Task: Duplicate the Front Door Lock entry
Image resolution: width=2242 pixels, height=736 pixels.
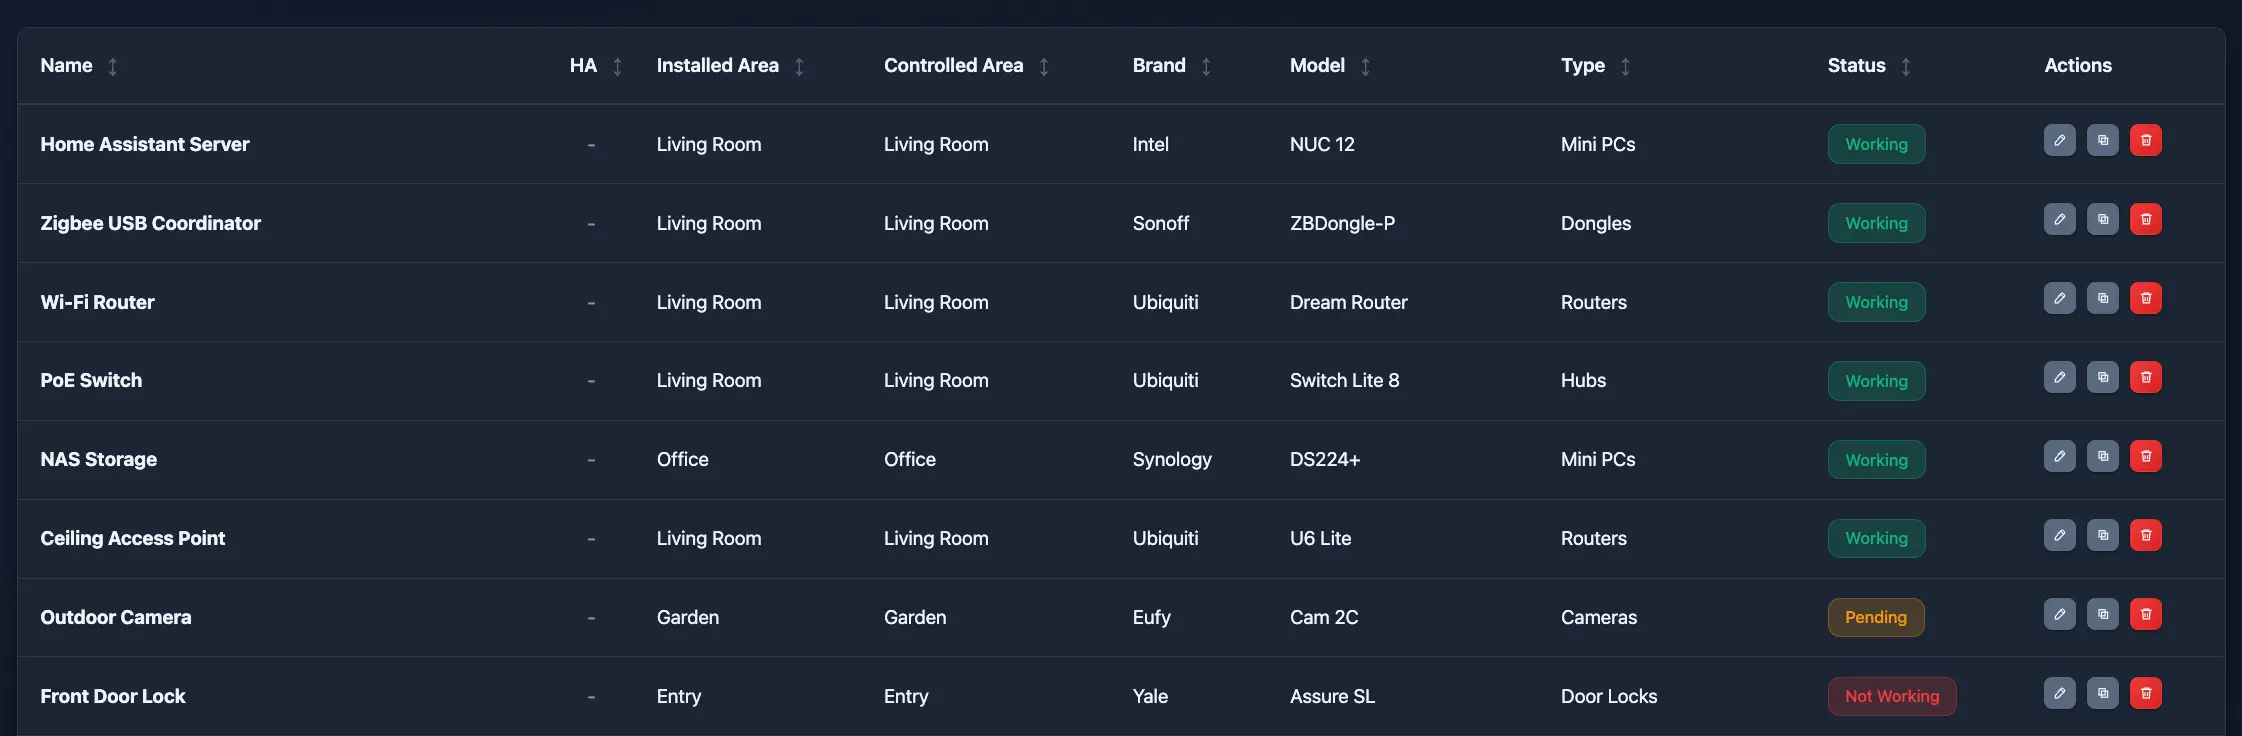Action: pos(2103,693)
